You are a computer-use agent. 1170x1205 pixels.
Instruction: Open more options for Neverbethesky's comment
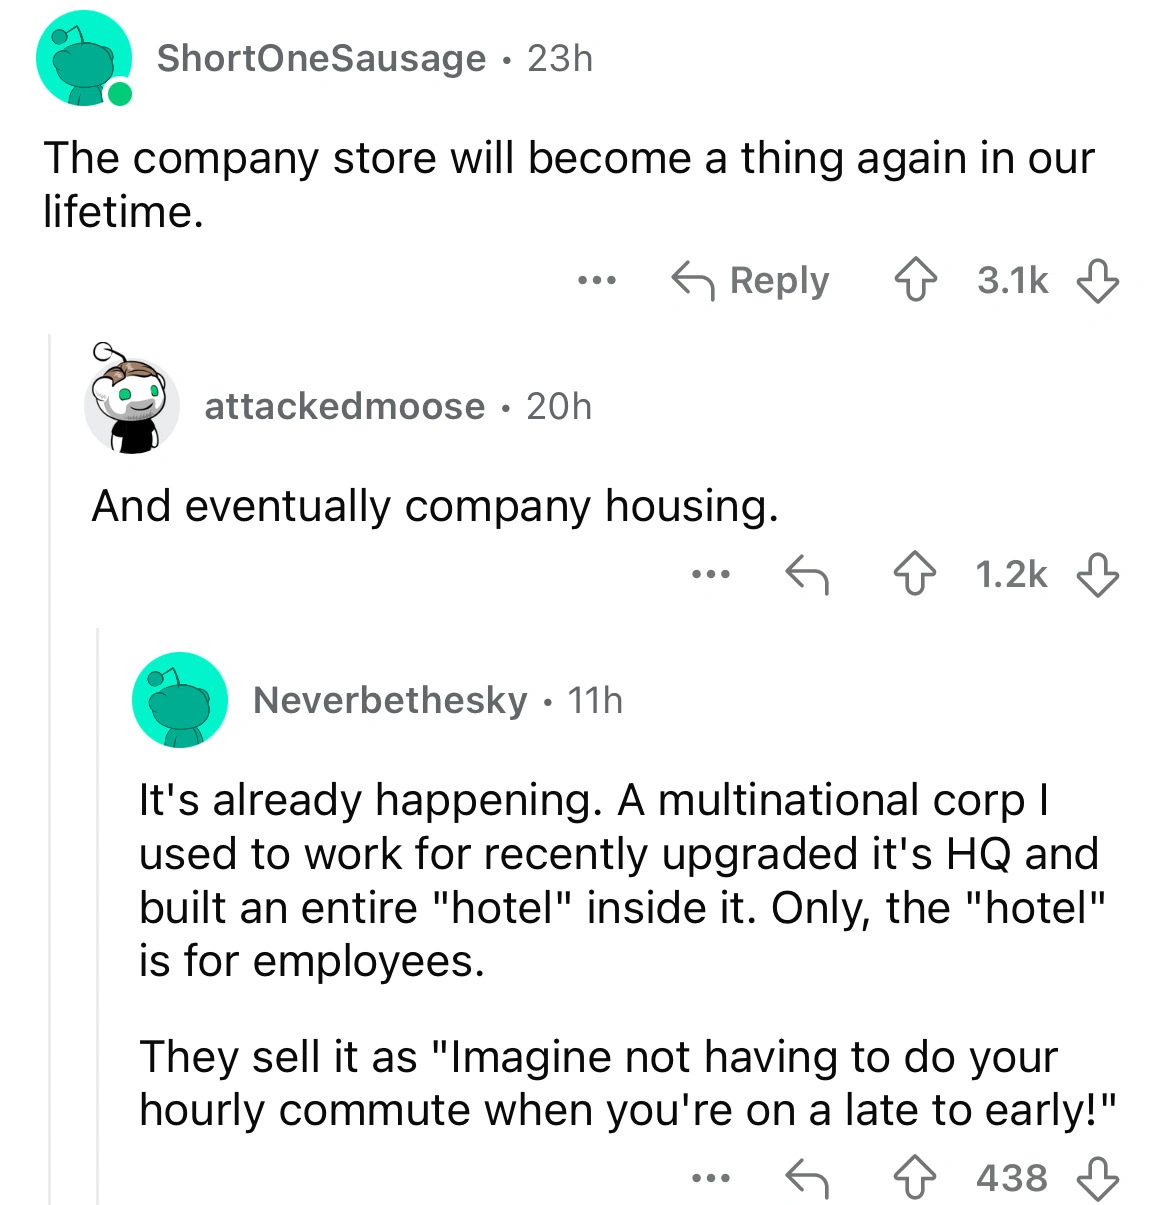pyautogui.click(x=711, y=1178)
